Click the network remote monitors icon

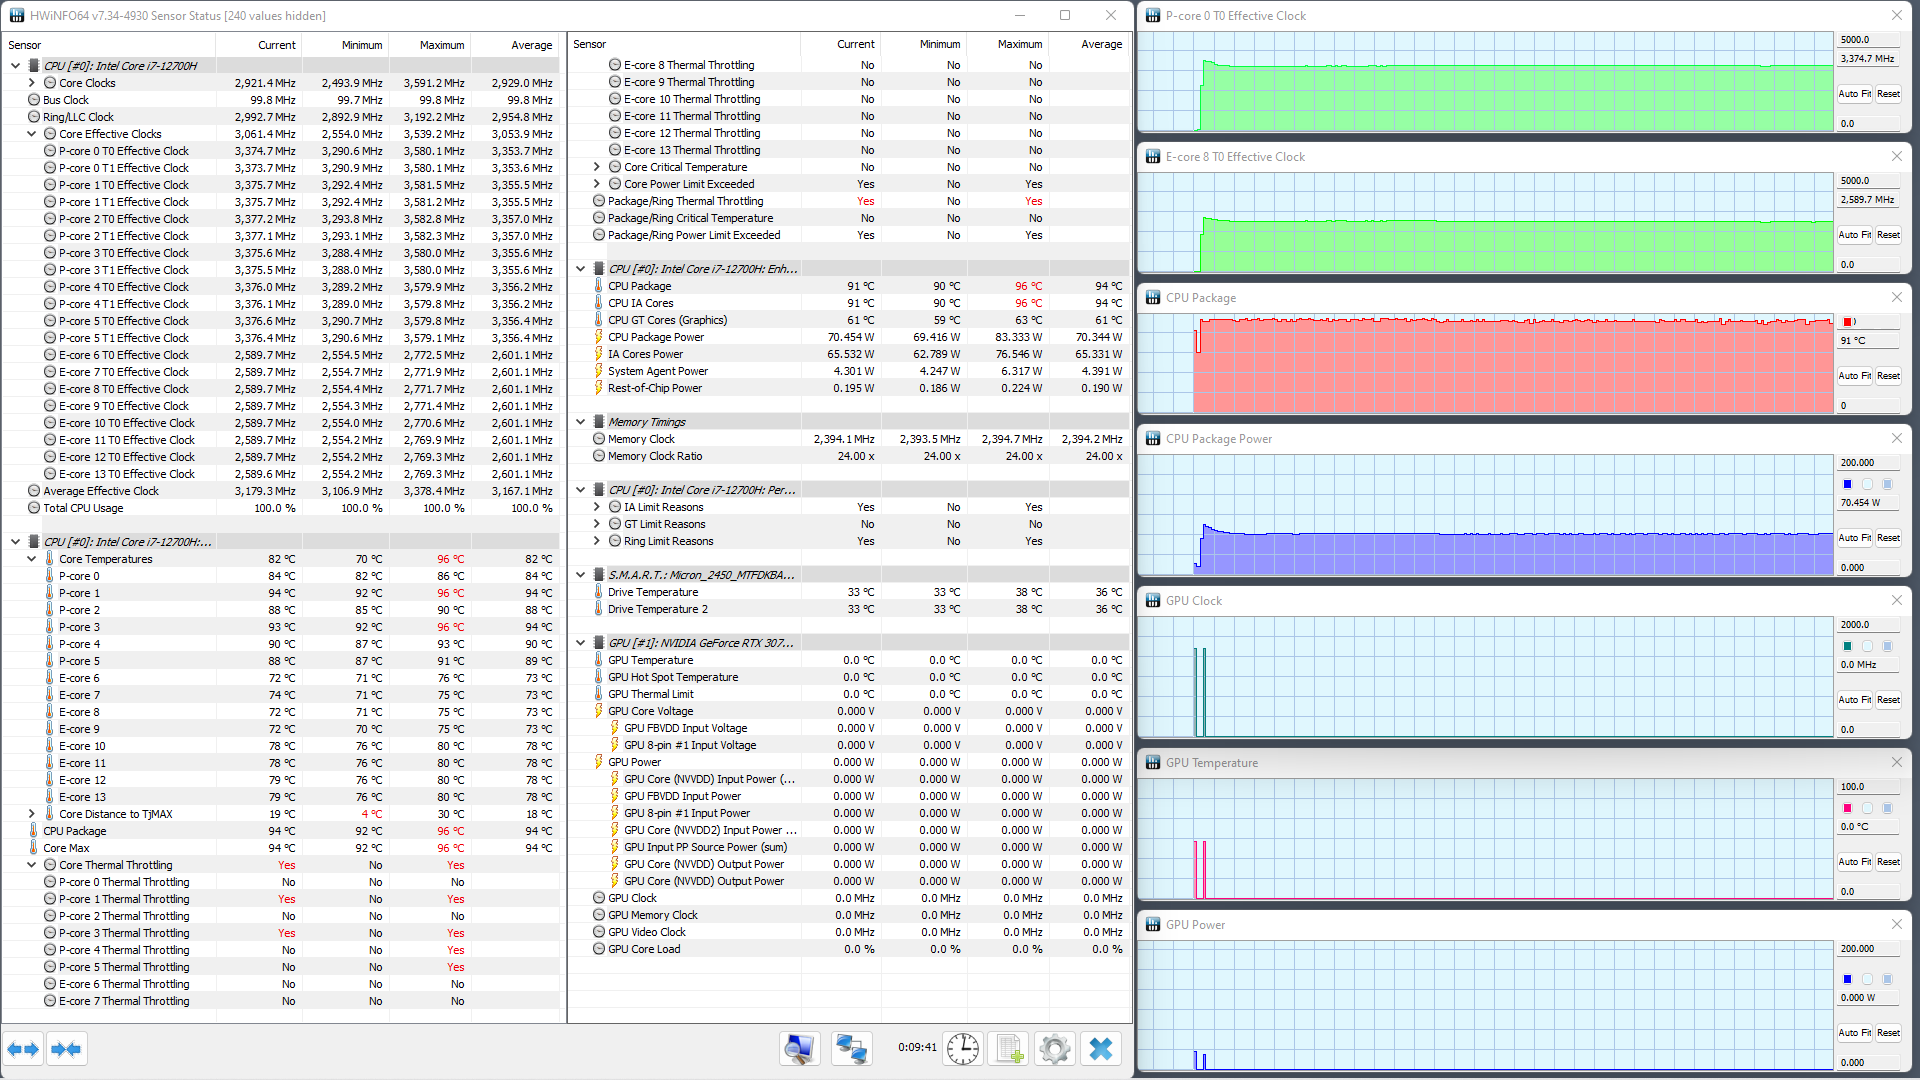tap(851, 1049)
